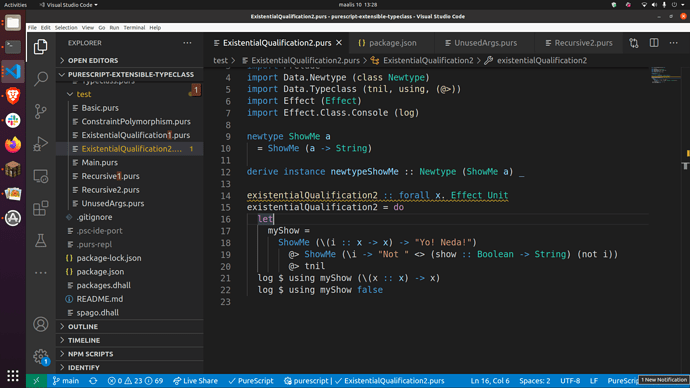Show additional activity bar views ellipsis
Screen dimensions: 690x388
tap(40, 273)
